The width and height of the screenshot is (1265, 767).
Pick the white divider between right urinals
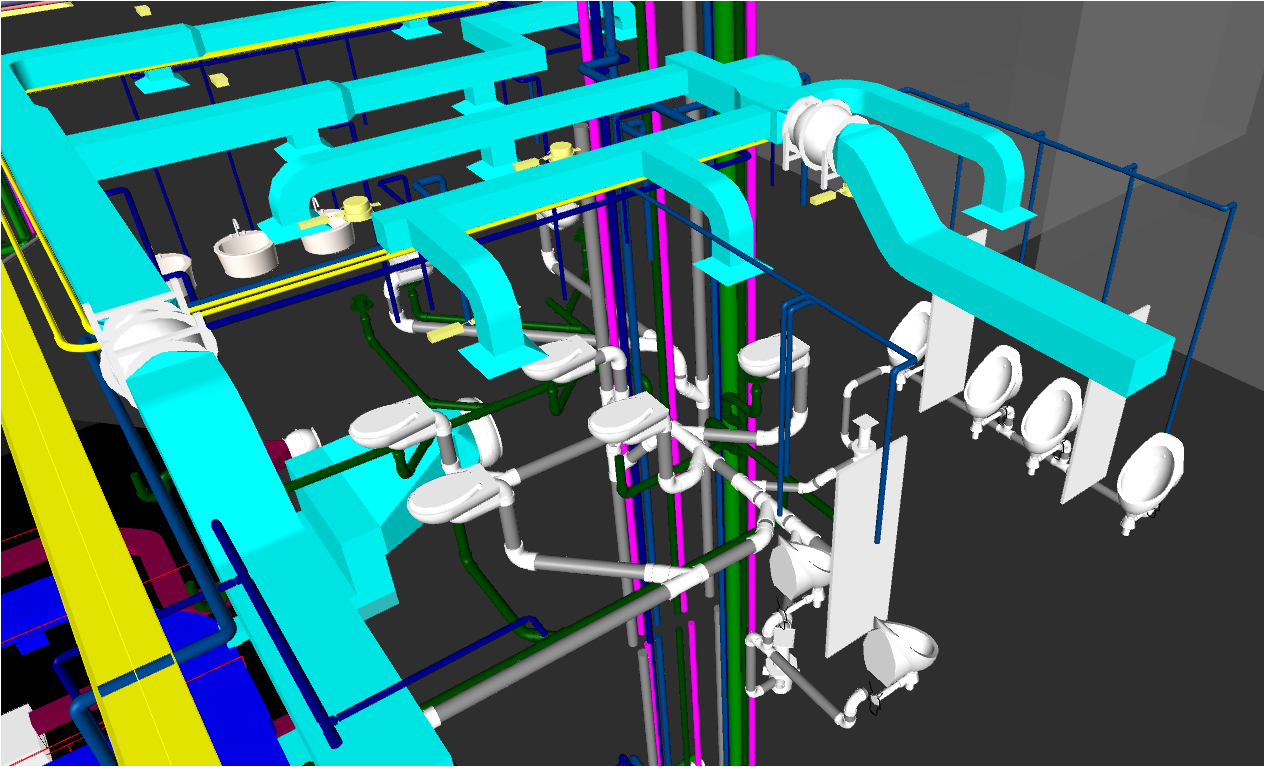[1088, 440]
